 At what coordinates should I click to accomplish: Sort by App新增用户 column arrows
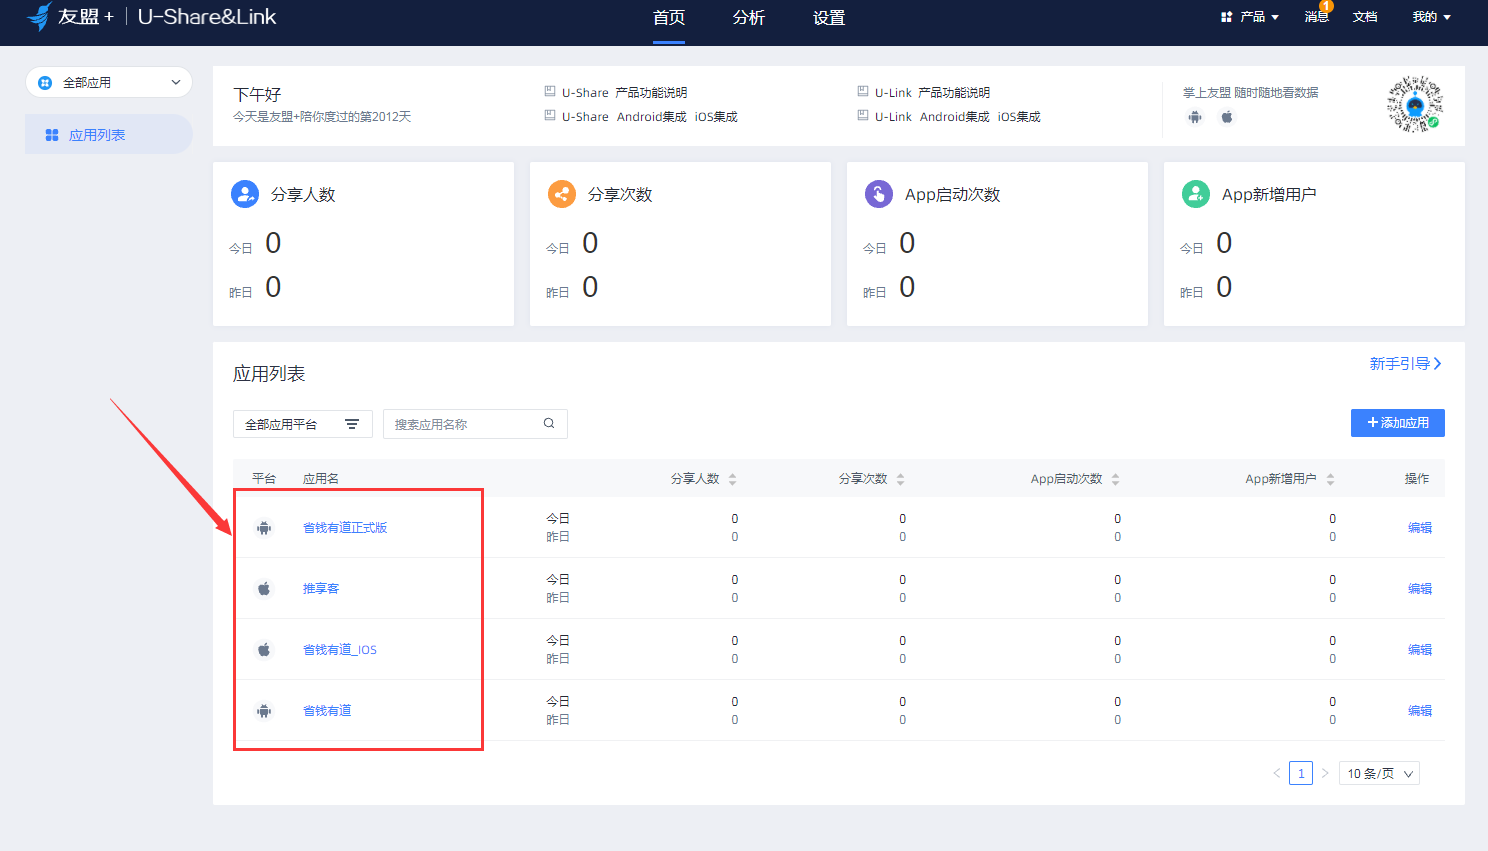click(1331, 479)
